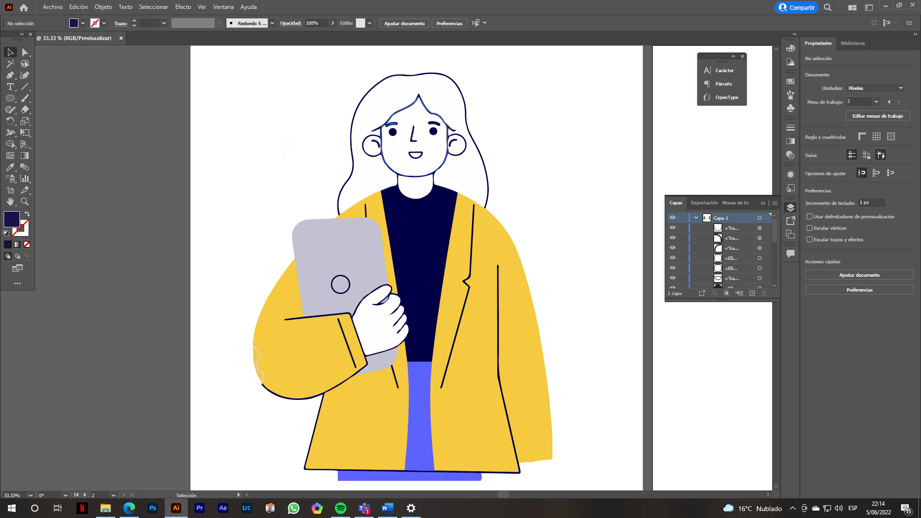
Task: Create new layer in Capas panel
Action: 752,293
